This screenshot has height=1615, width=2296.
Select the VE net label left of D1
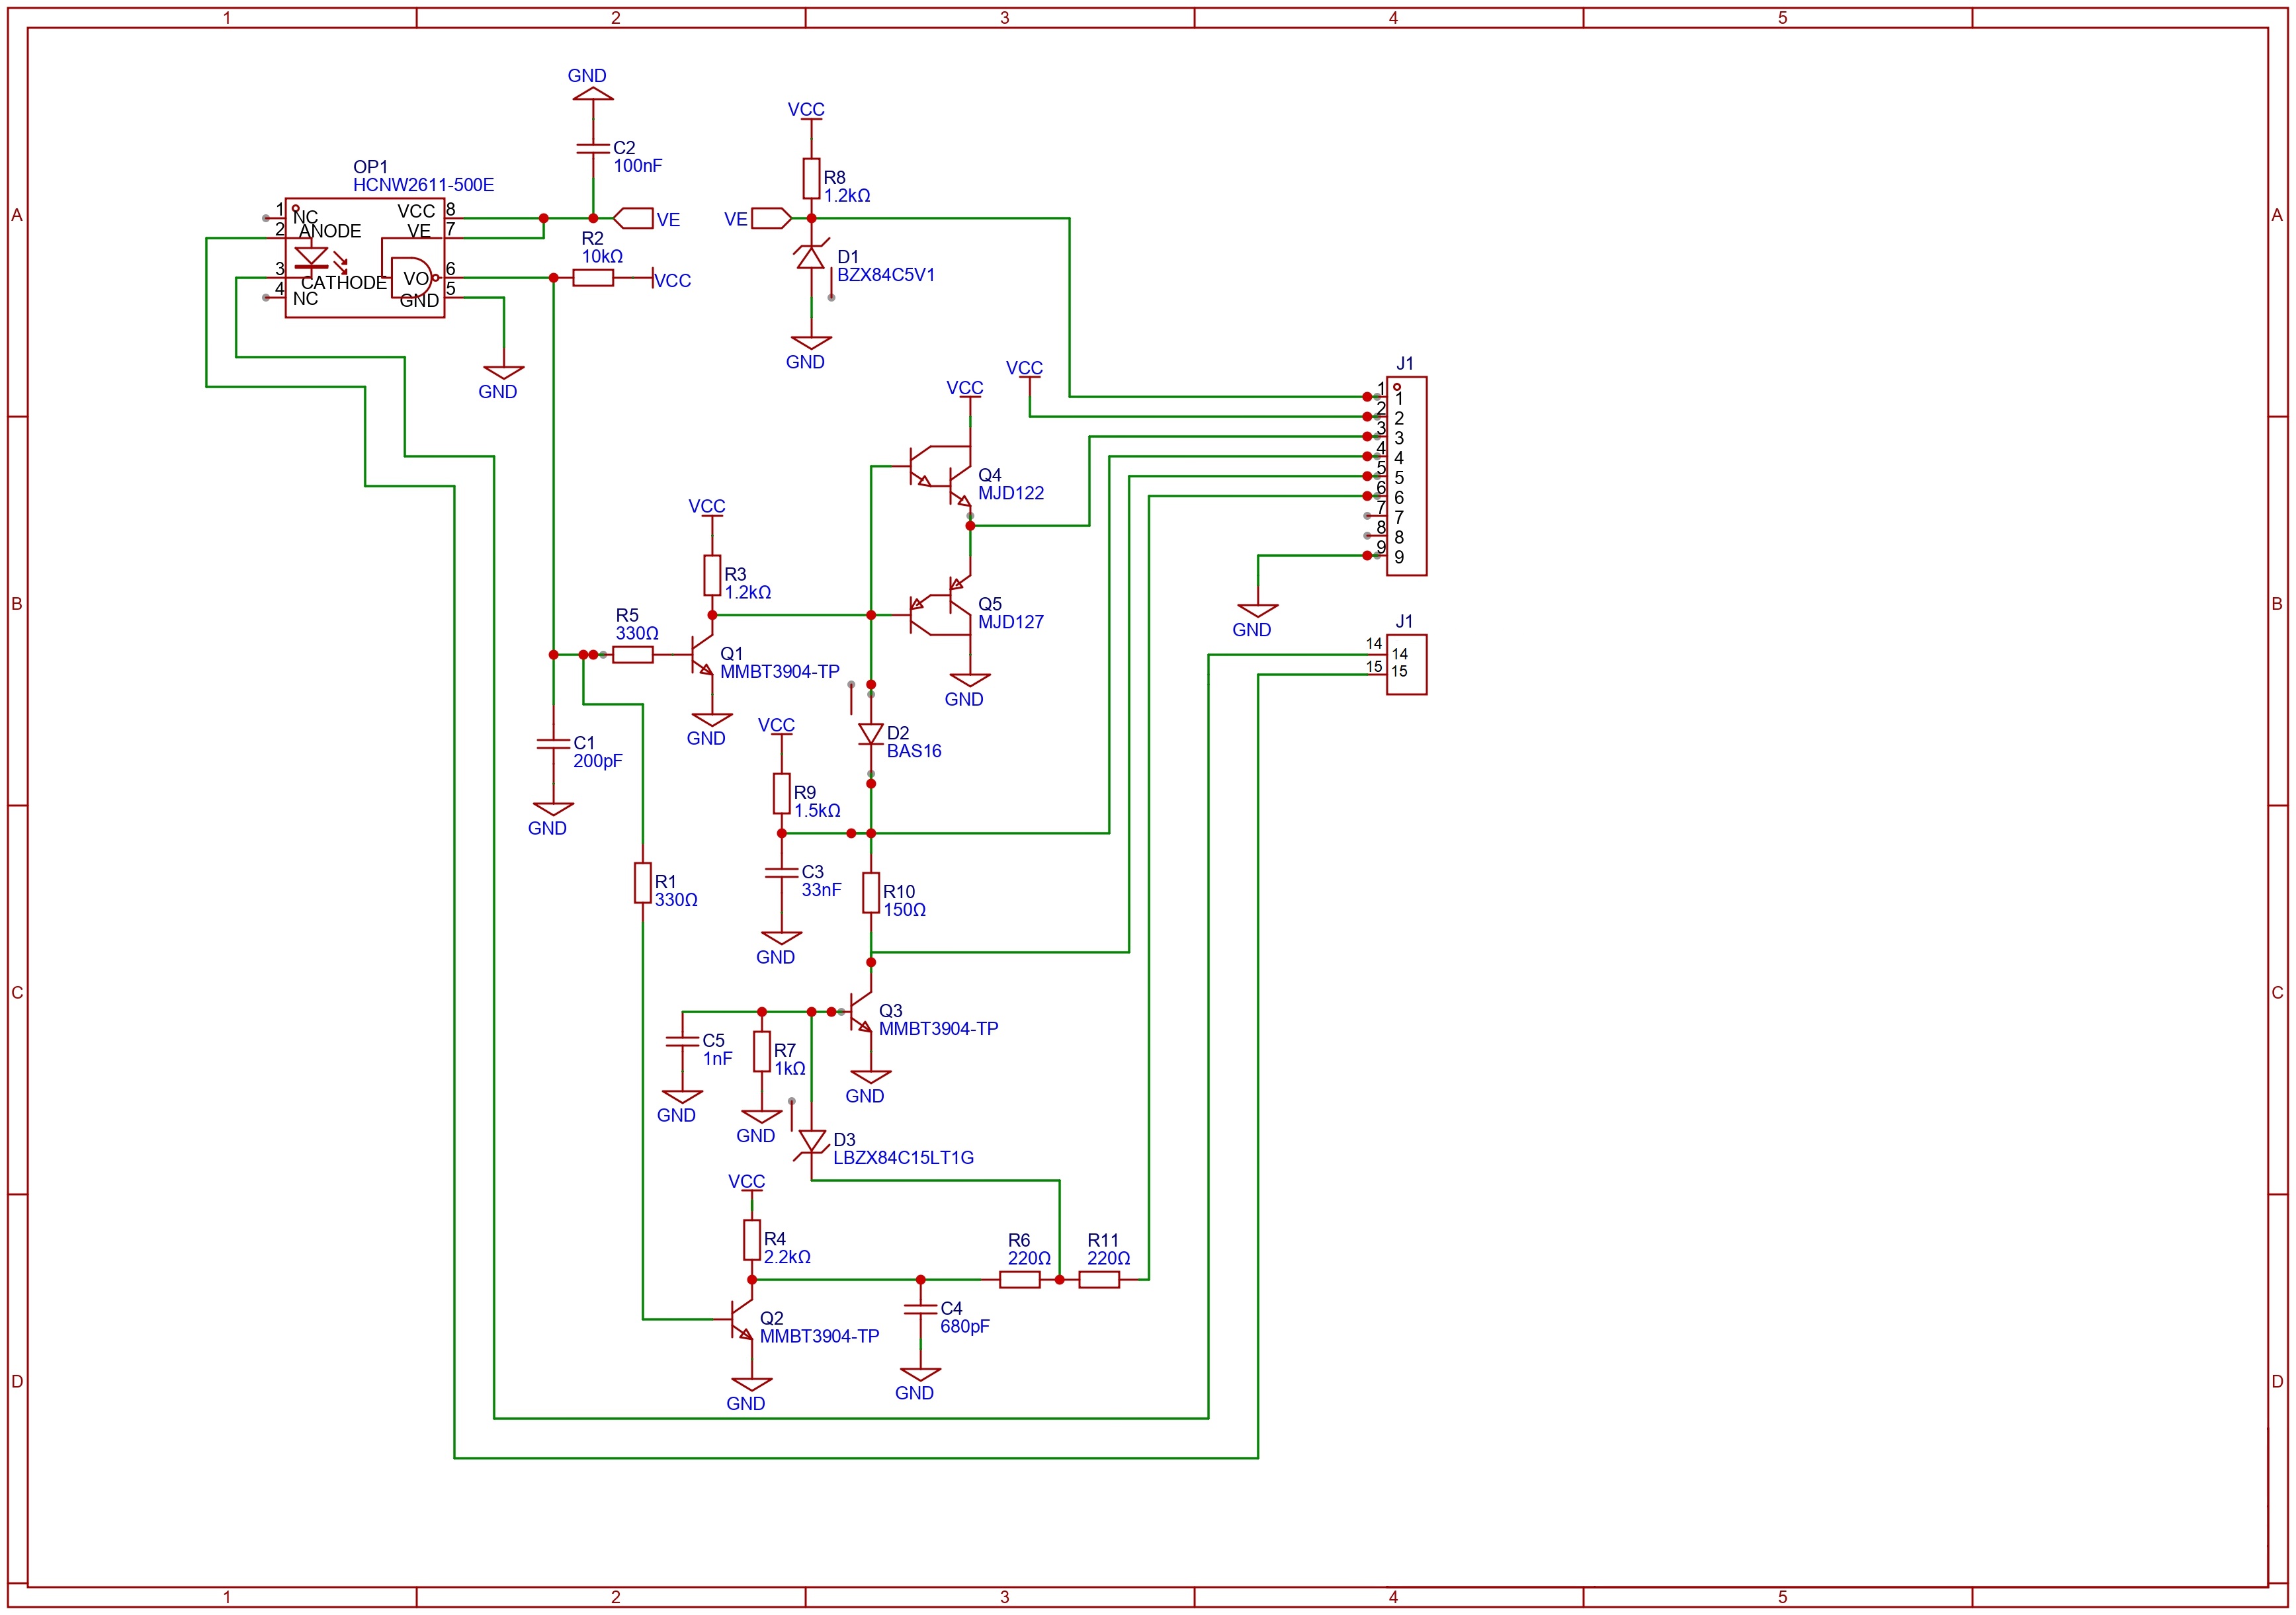tap(769, 218)
